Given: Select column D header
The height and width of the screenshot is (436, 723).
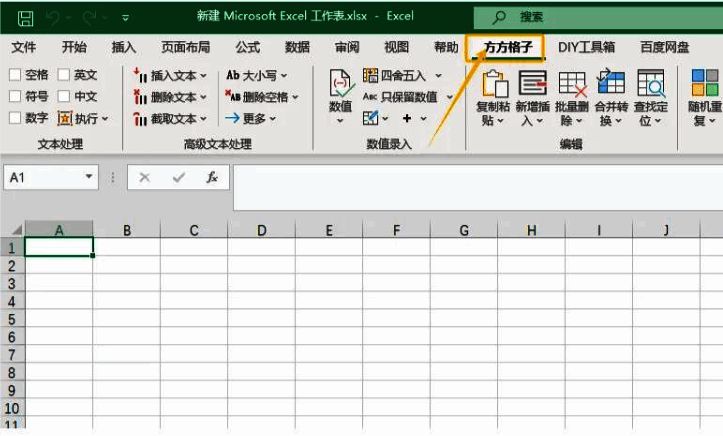Looking at the screenshot, I should (261, 230).
